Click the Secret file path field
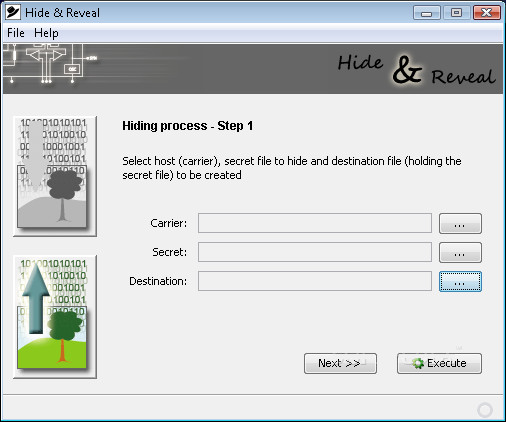This screenshot has width=506, height=422. point(315,252)
